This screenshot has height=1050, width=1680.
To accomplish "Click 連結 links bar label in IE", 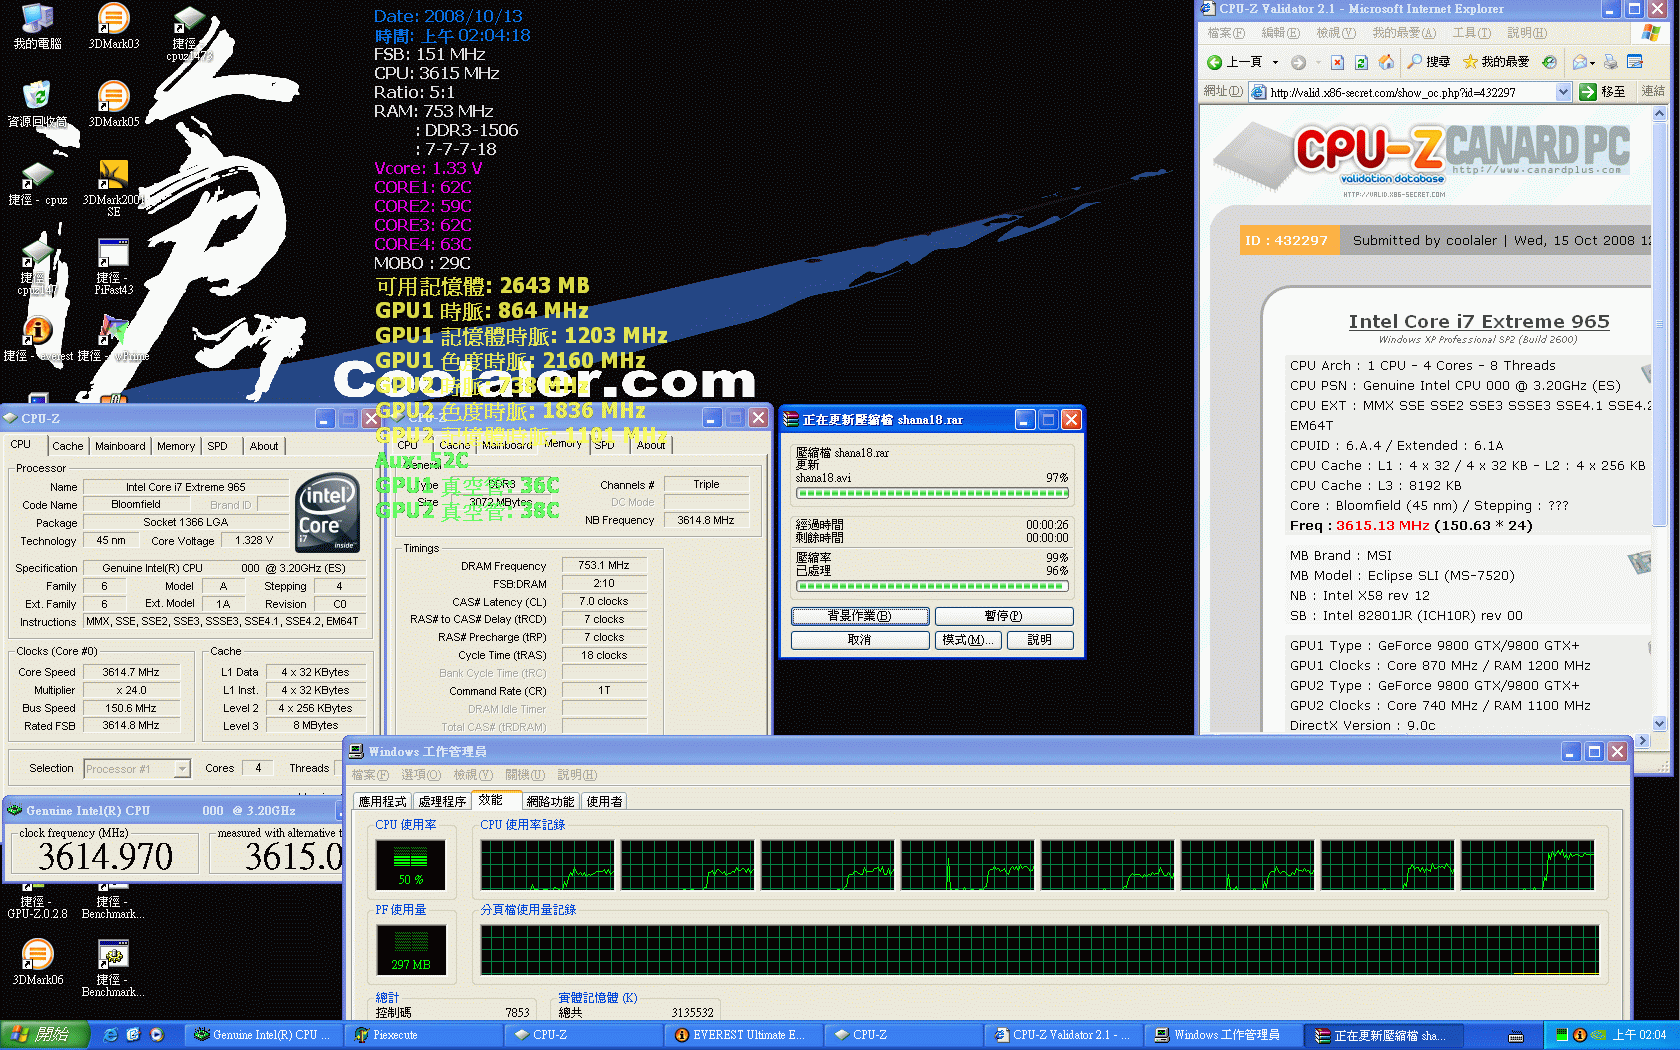I will click(x=1653, y=91).
